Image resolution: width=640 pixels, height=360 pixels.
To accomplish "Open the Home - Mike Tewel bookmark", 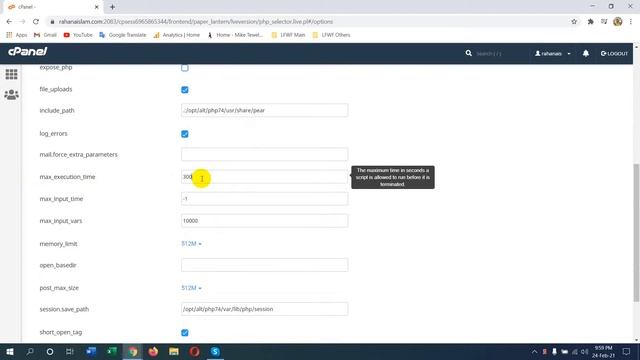I will (235, 35).
